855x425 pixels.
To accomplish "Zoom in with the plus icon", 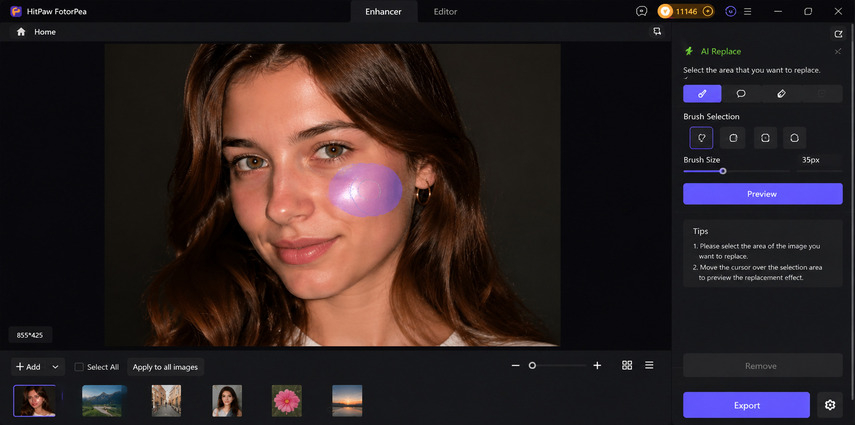I will click(597, 366).
